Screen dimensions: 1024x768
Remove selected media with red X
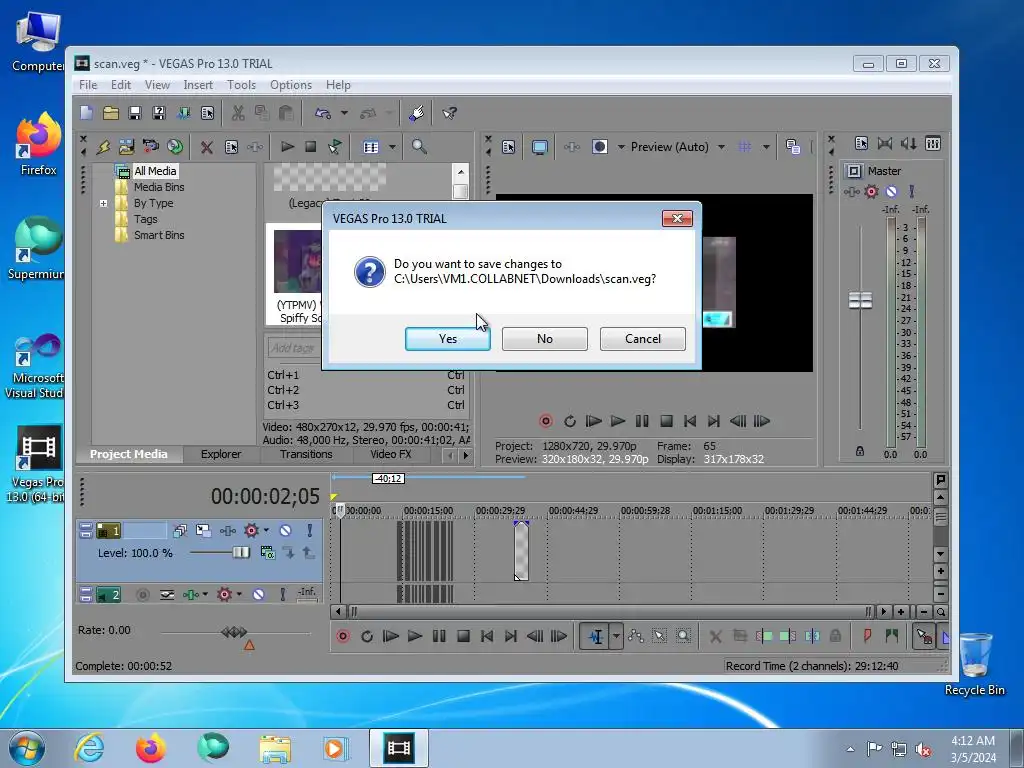pyautogui.click(x=206, y=147)
